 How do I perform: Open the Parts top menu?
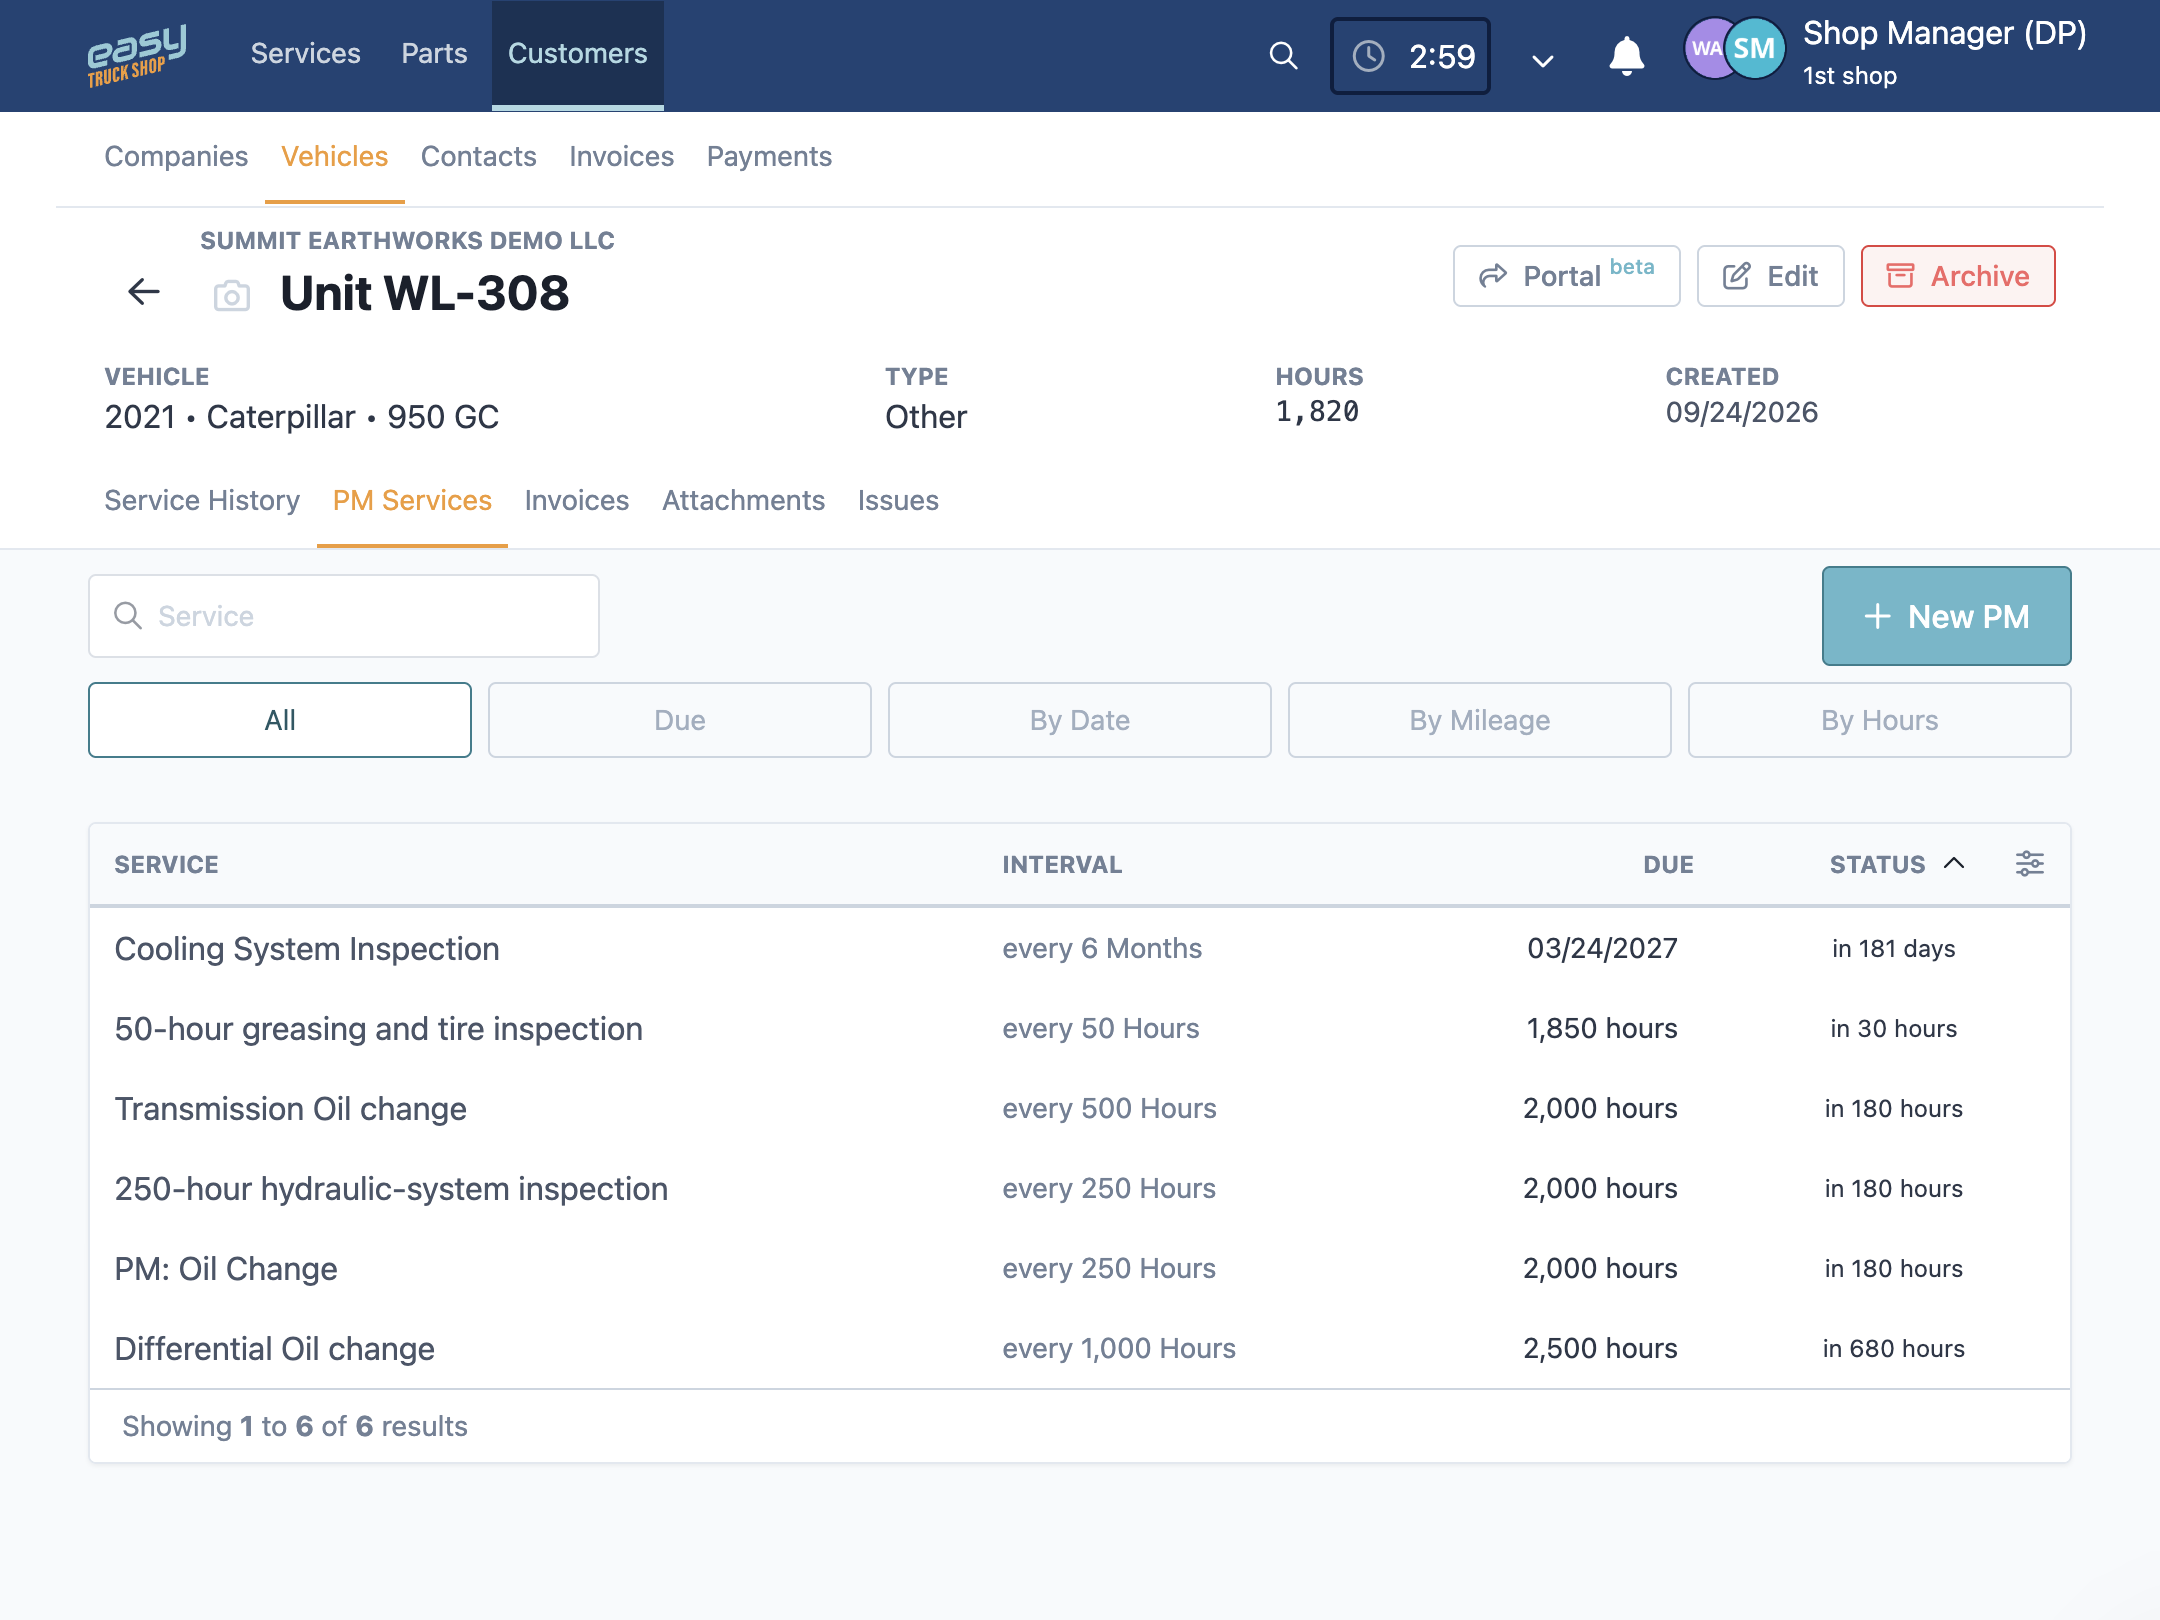point(434,54)
